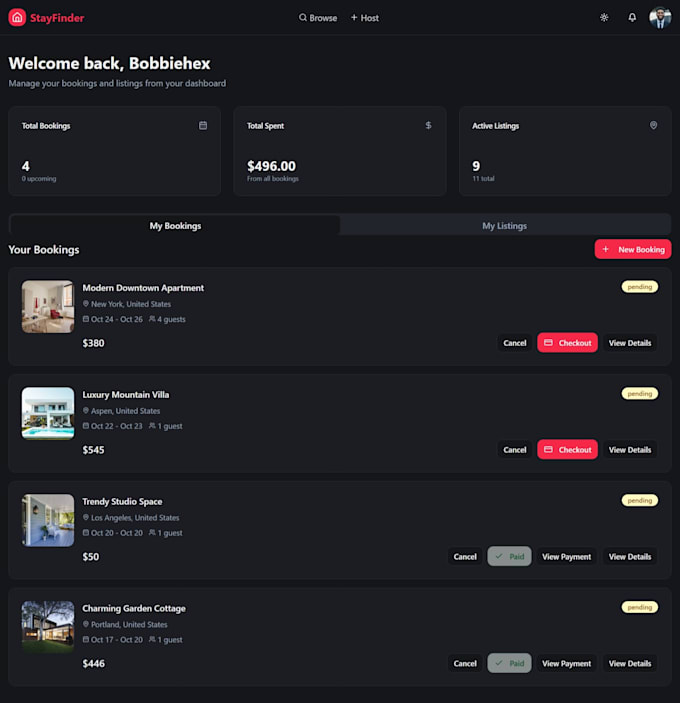Open Trendy Studio Space thumbnail

[48, 520]
